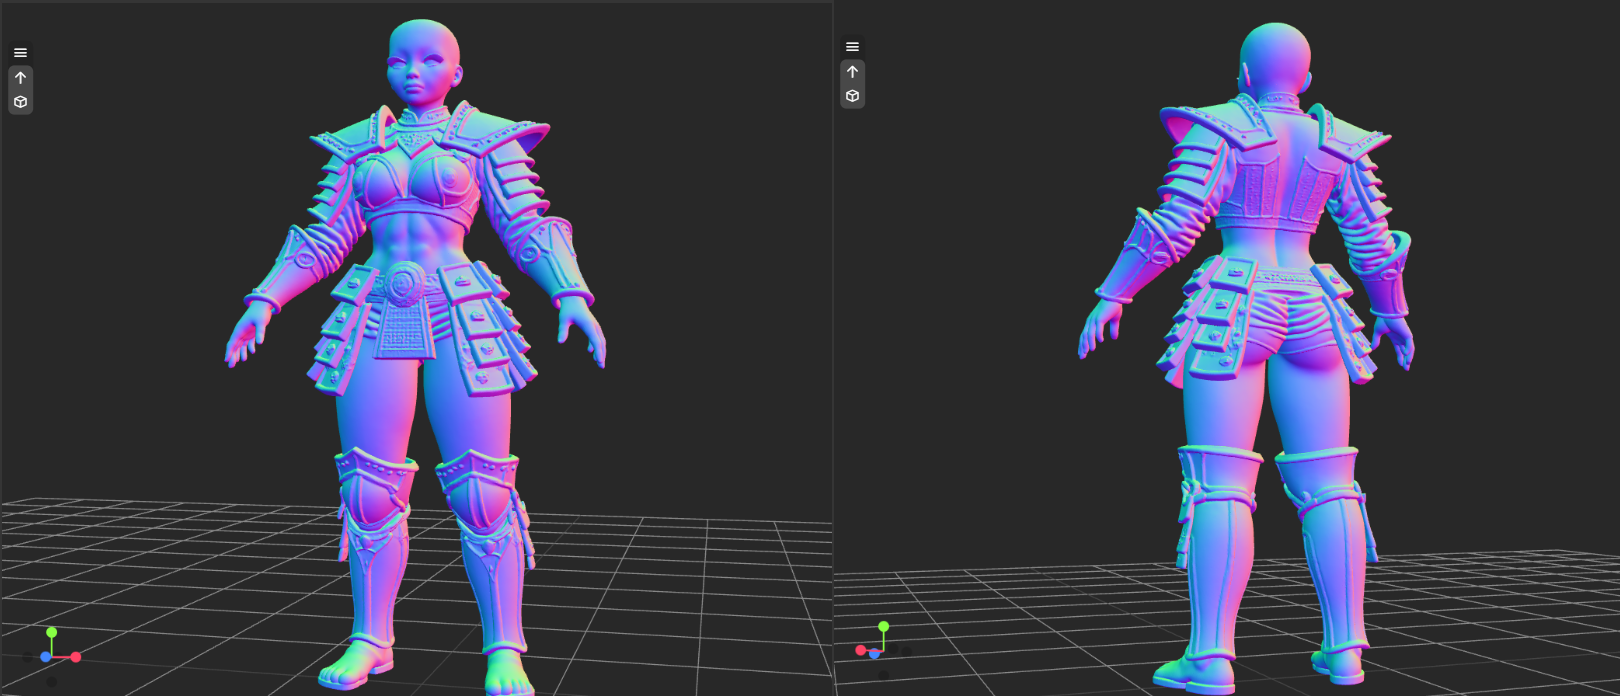
Task: Select back-view character model in right viewport
Action: coord(1247,357)
